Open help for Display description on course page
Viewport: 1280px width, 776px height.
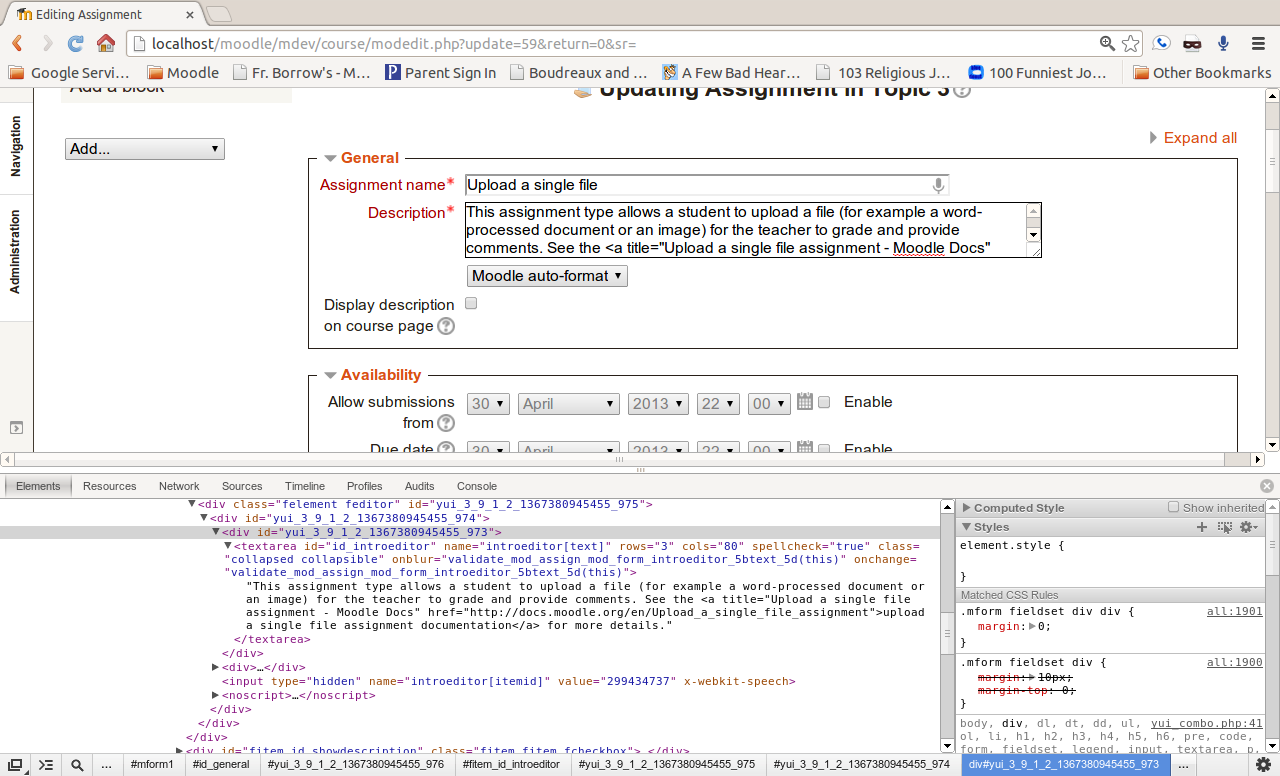pyautogui.click(x=446, y=326)
